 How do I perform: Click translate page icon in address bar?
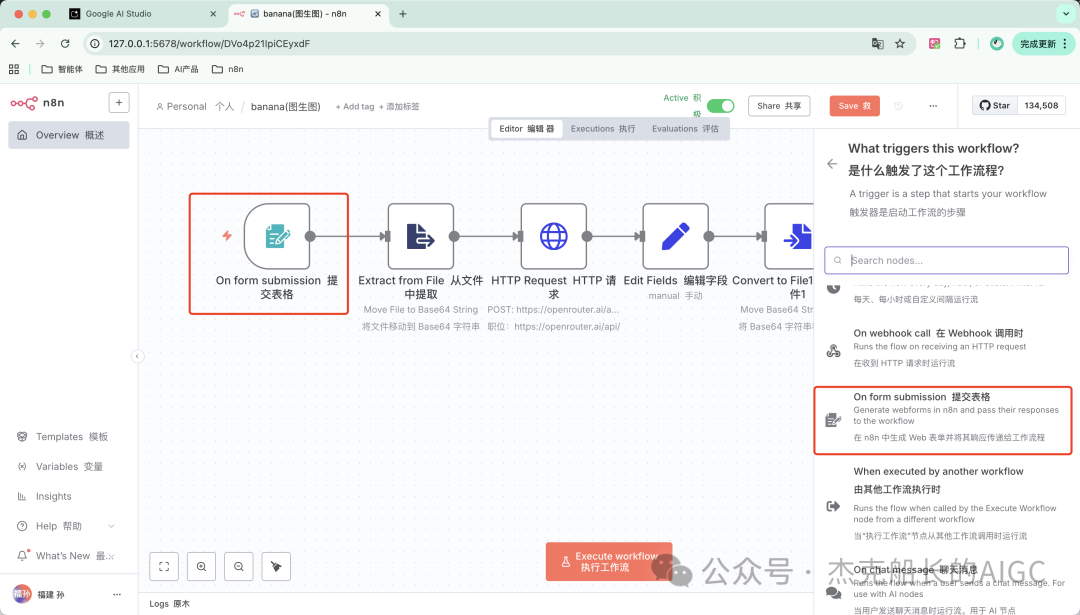[x=877, y=43]
